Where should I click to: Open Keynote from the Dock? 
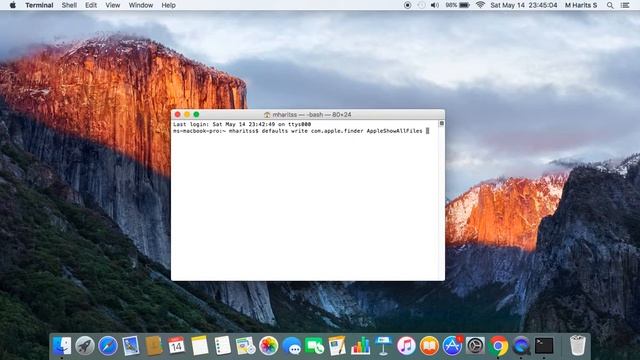click(383, 346)
